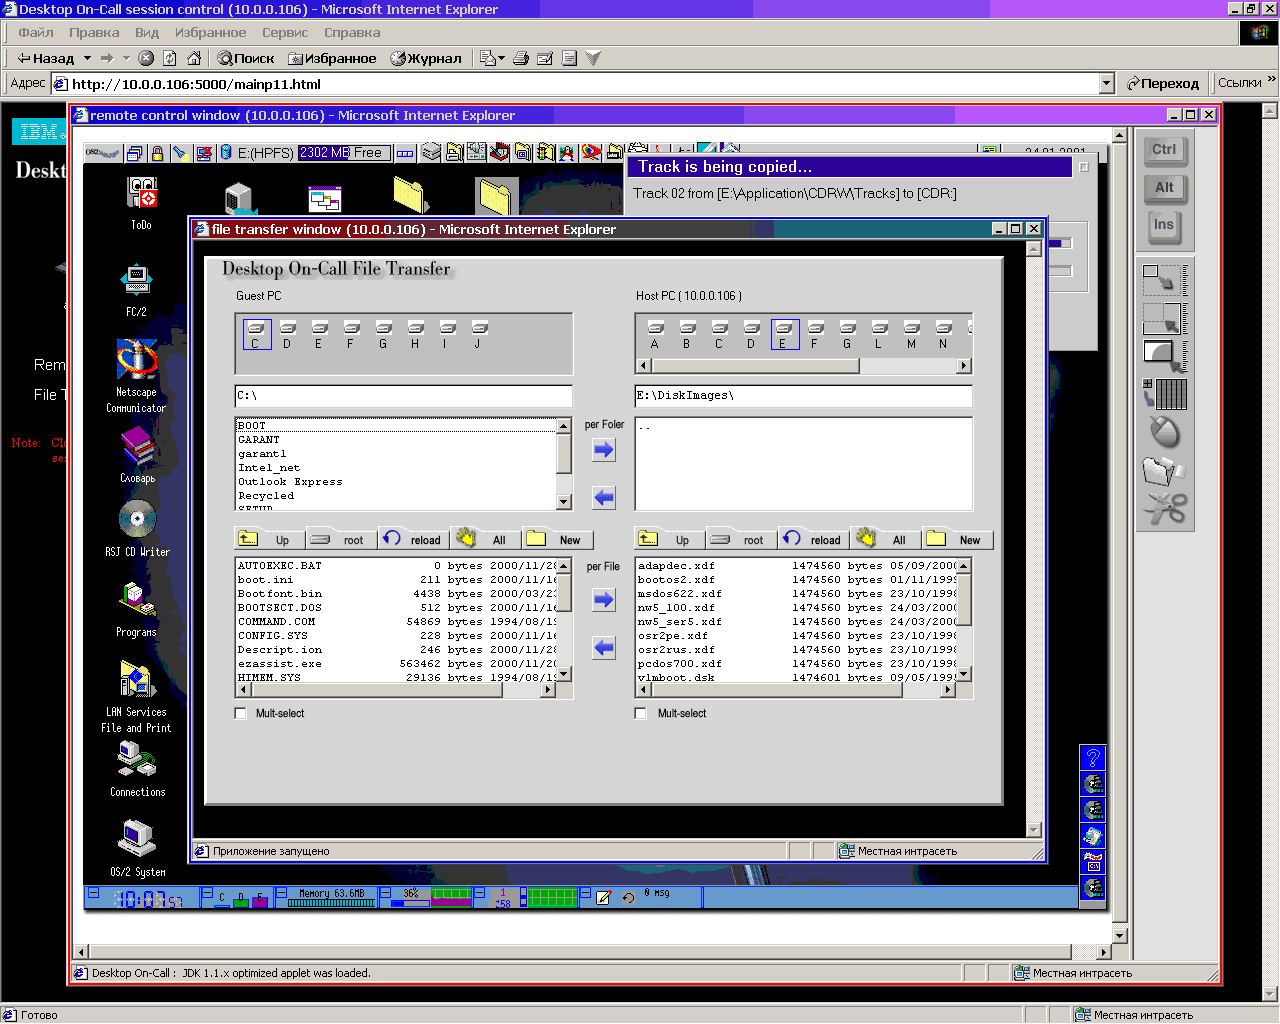Click the Guest PC All button

click(x=485, y=540)
